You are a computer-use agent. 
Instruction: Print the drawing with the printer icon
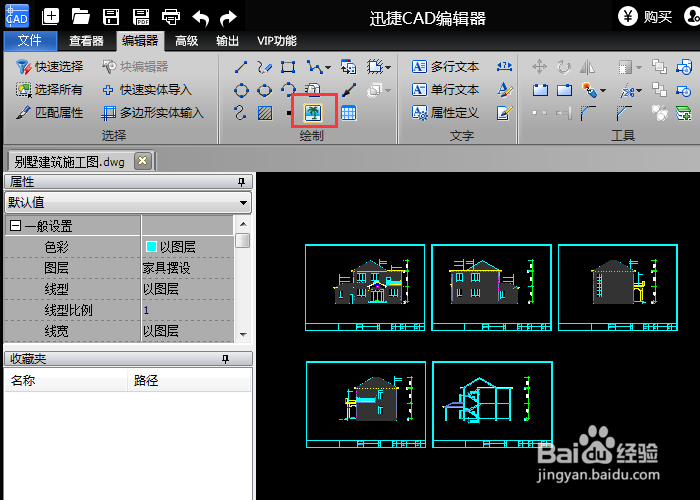[x=171, y=17]
